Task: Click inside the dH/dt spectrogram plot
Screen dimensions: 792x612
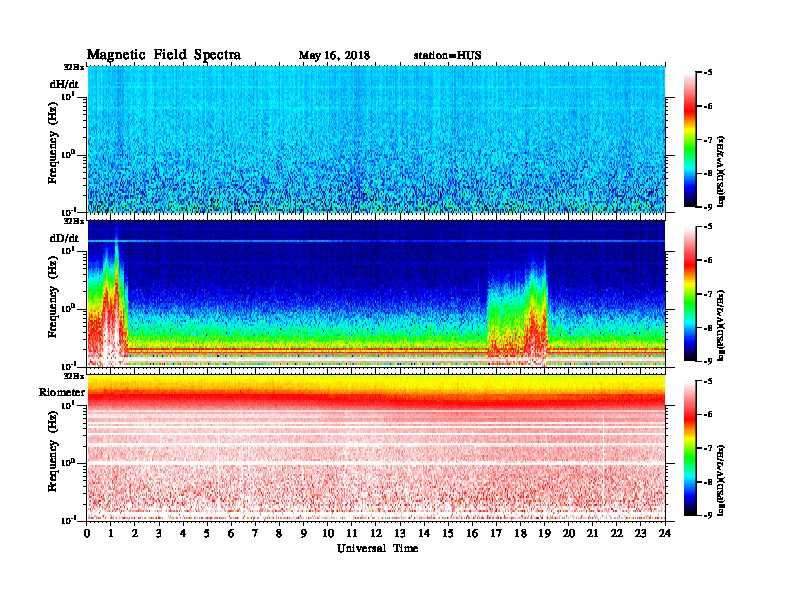Action: (x=376, y=139)
